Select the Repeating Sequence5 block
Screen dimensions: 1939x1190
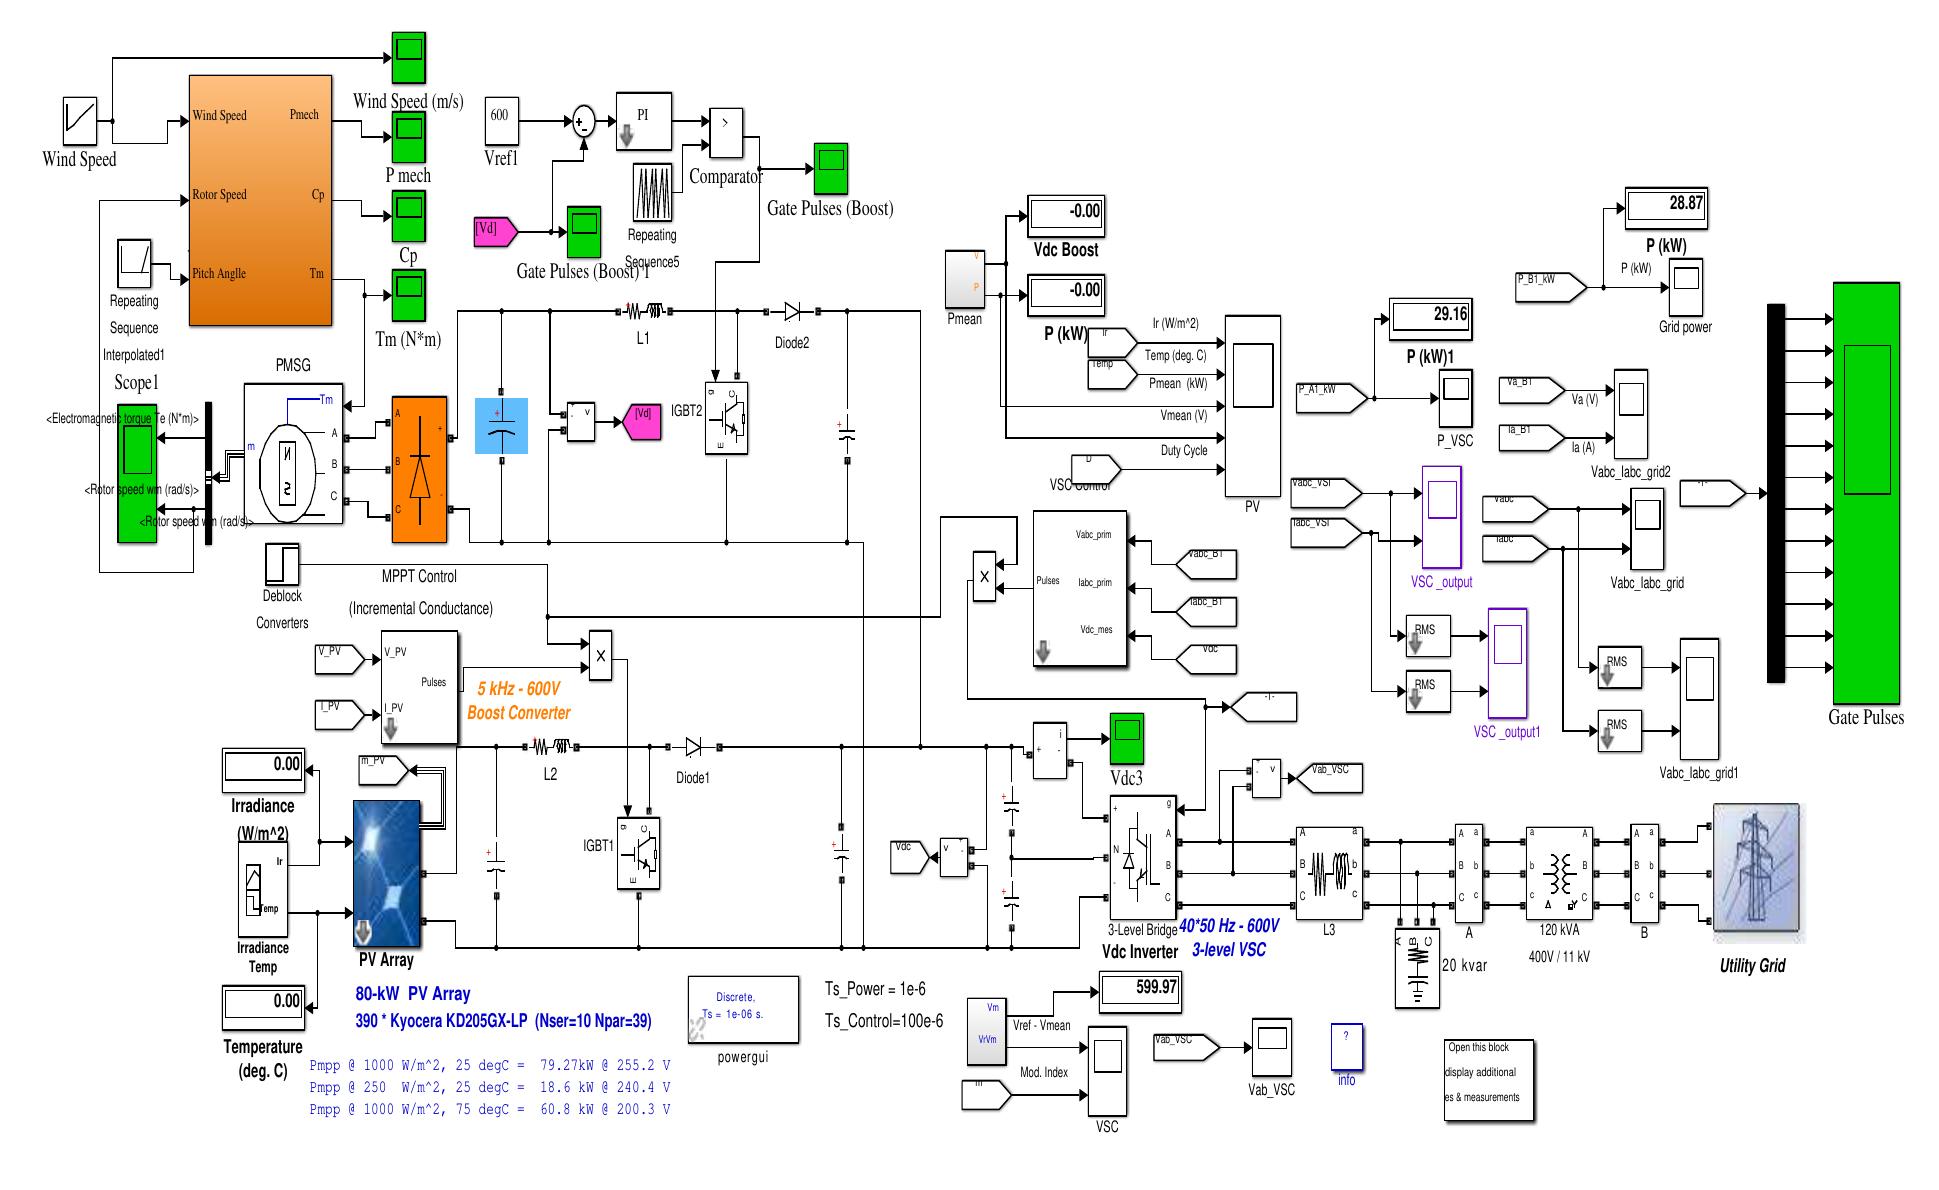coord(652,191)
